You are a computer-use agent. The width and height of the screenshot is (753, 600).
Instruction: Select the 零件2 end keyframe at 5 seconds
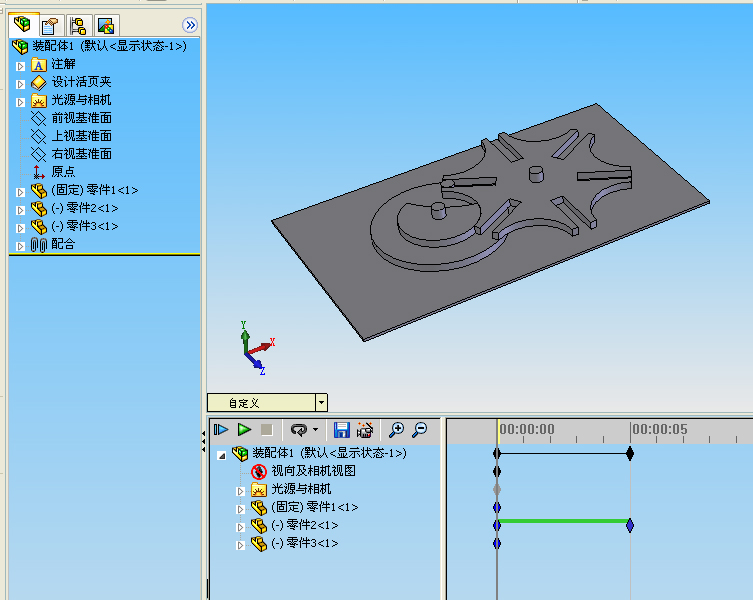click(x=630, y=526)
